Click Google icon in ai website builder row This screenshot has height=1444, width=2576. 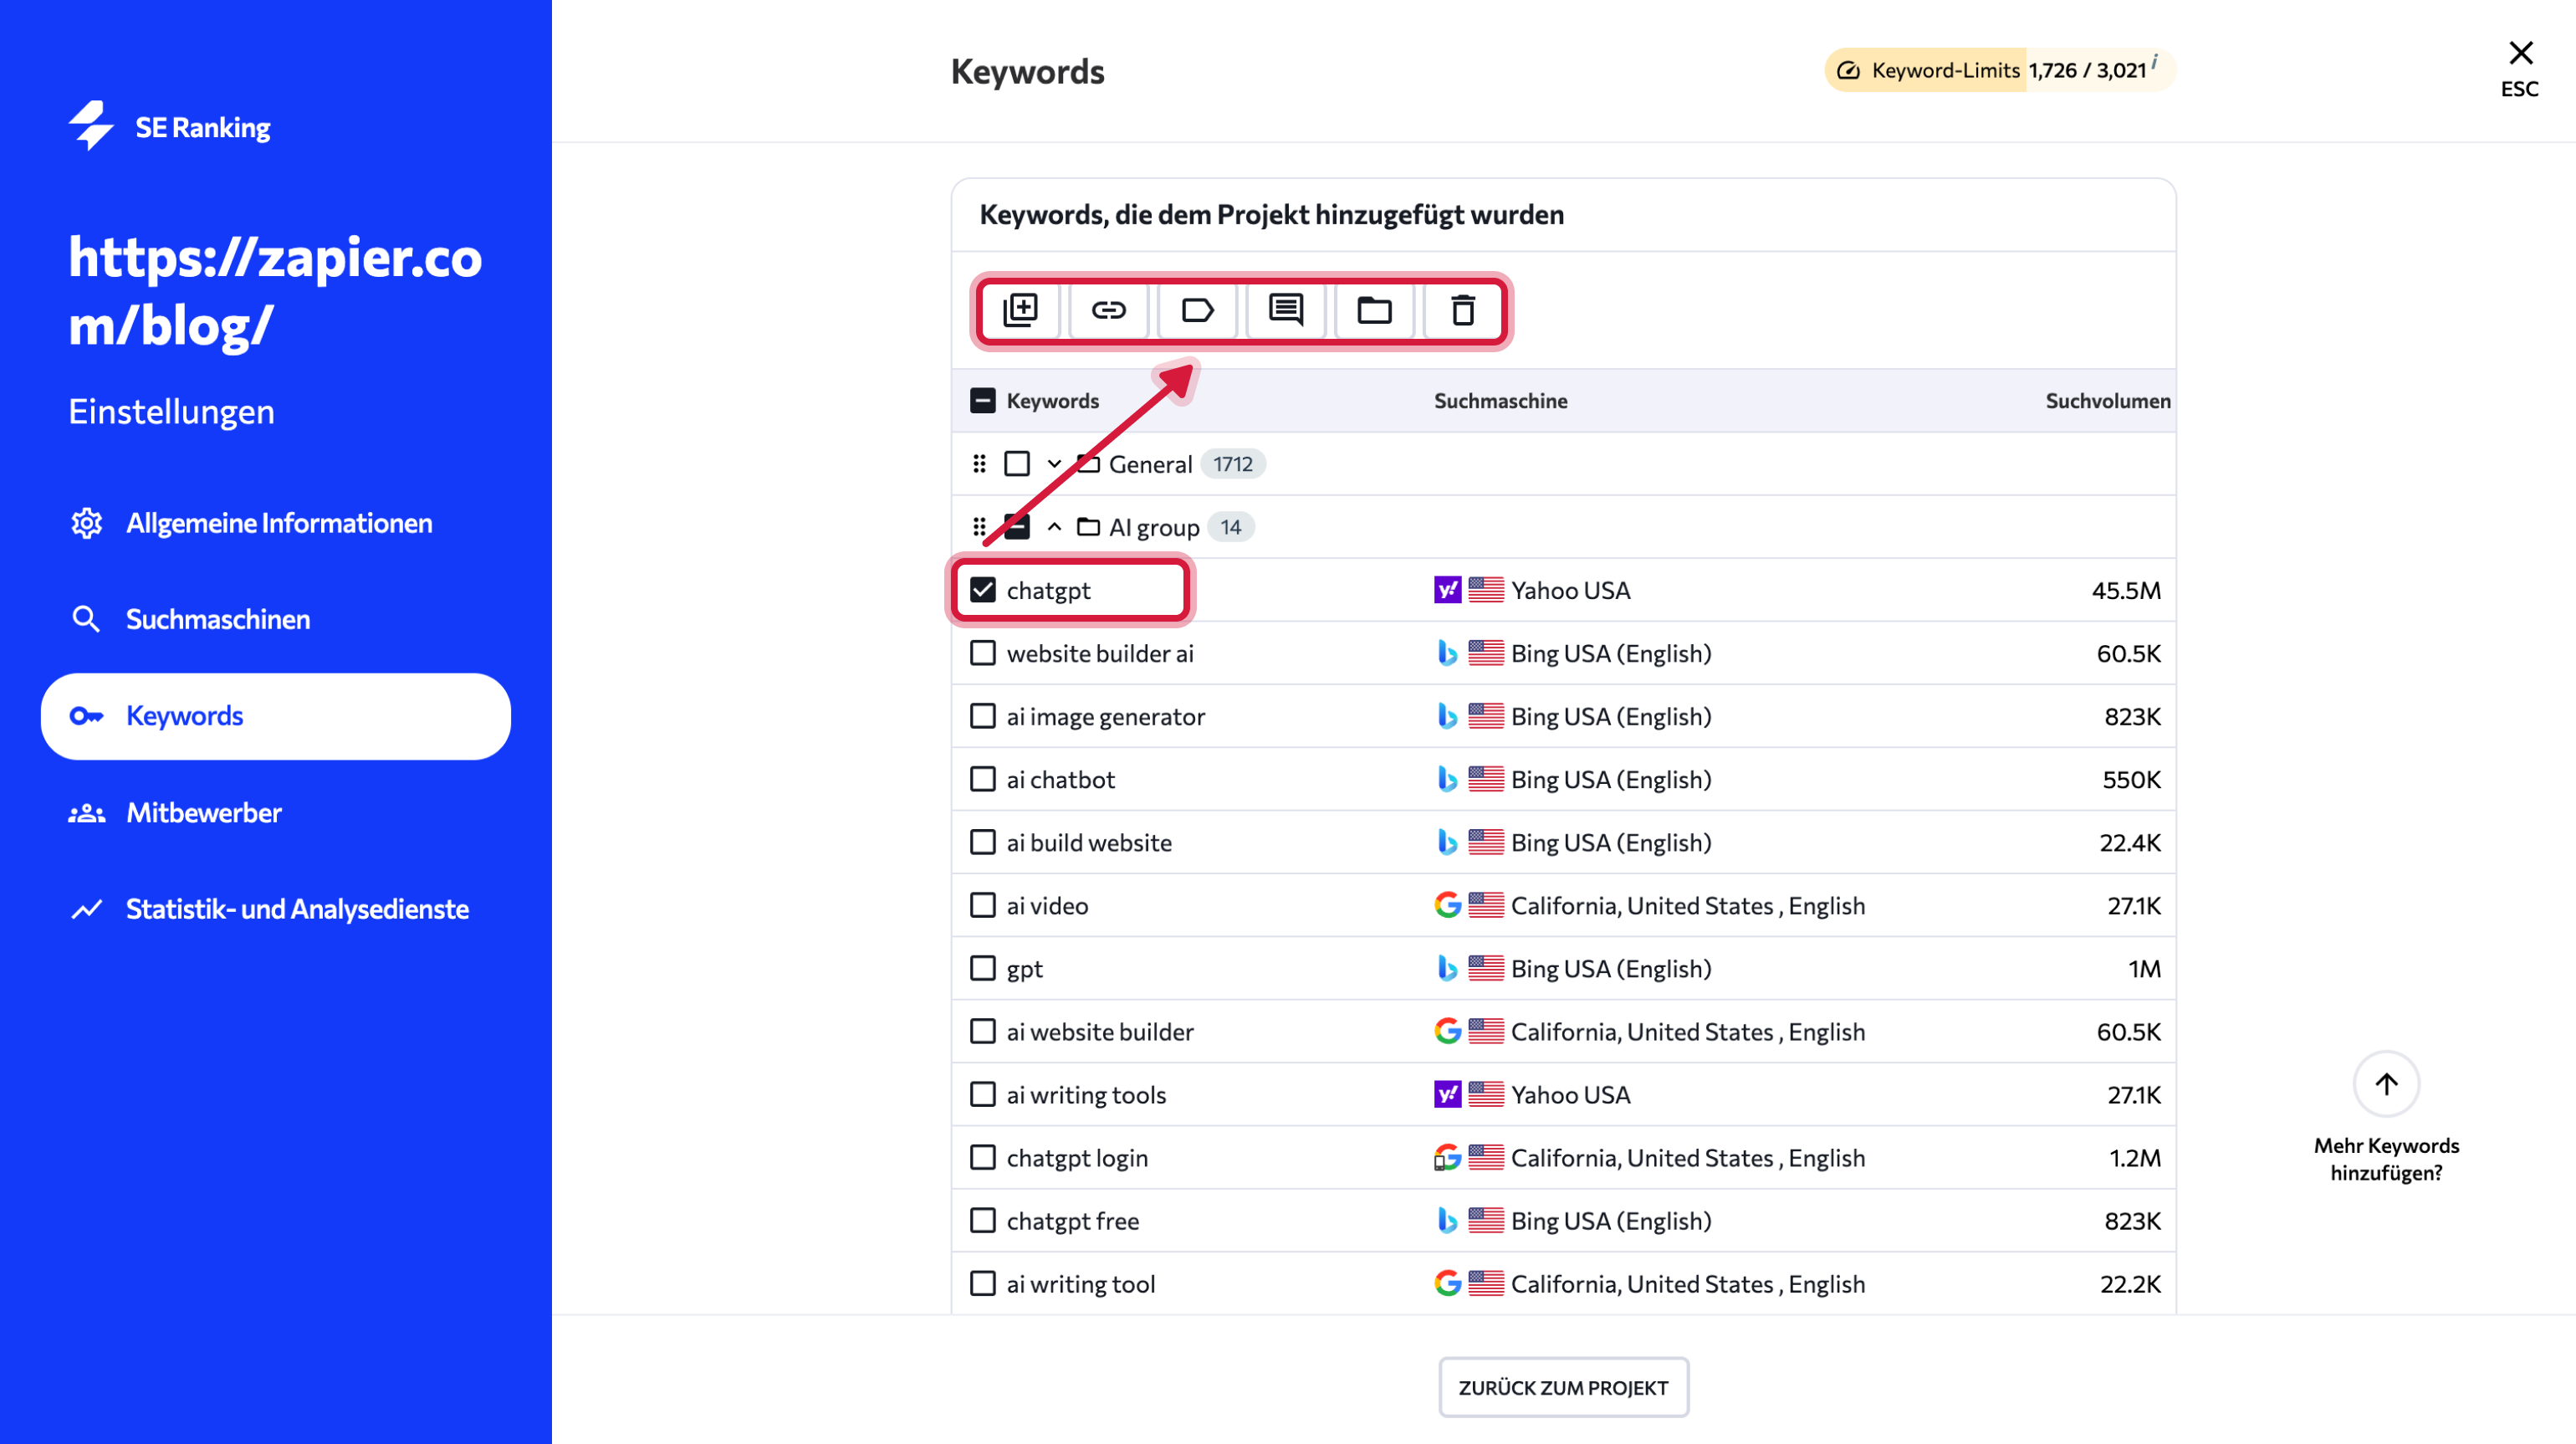[x=1447, y=1031]
